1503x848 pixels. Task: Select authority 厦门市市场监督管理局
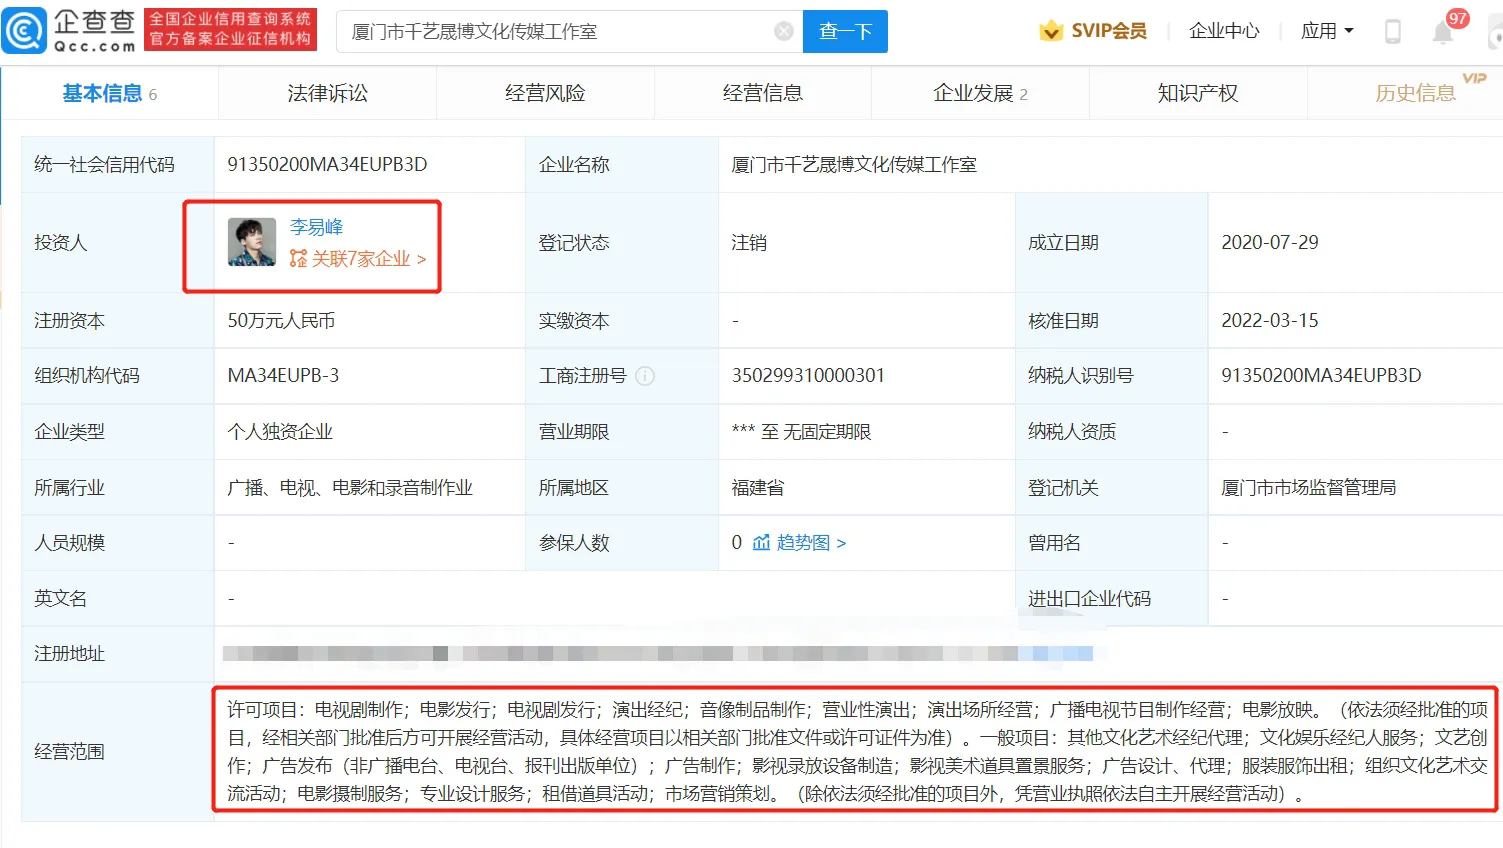(x=1309, y=487)
